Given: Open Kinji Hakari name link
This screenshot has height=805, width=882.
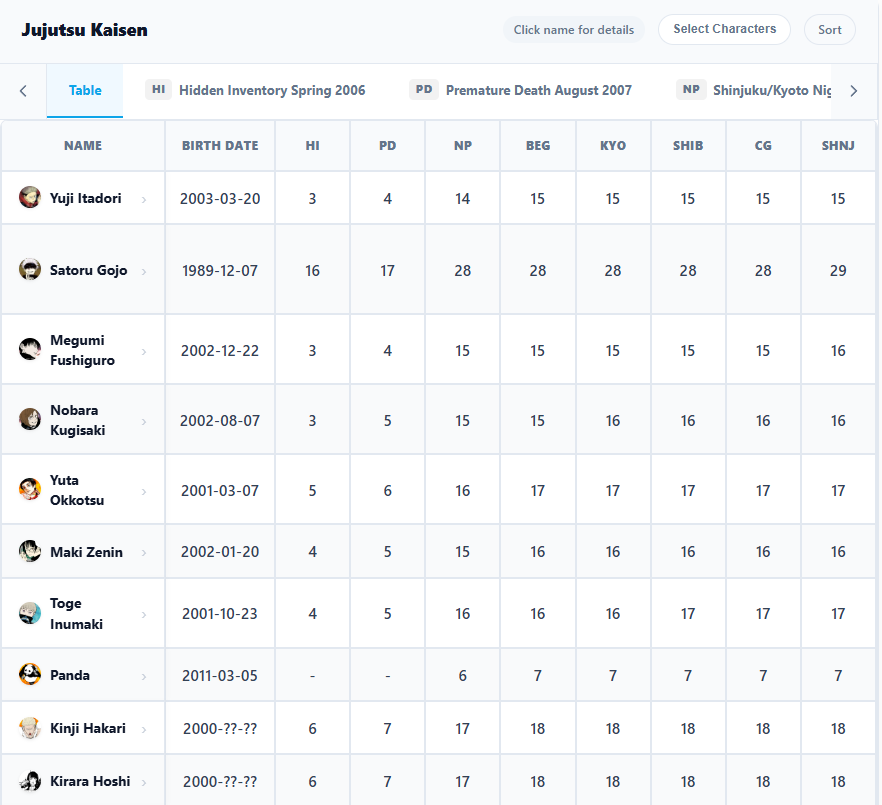Looking at the screenshot, I should pyautogui.click(x=88, y=728).
